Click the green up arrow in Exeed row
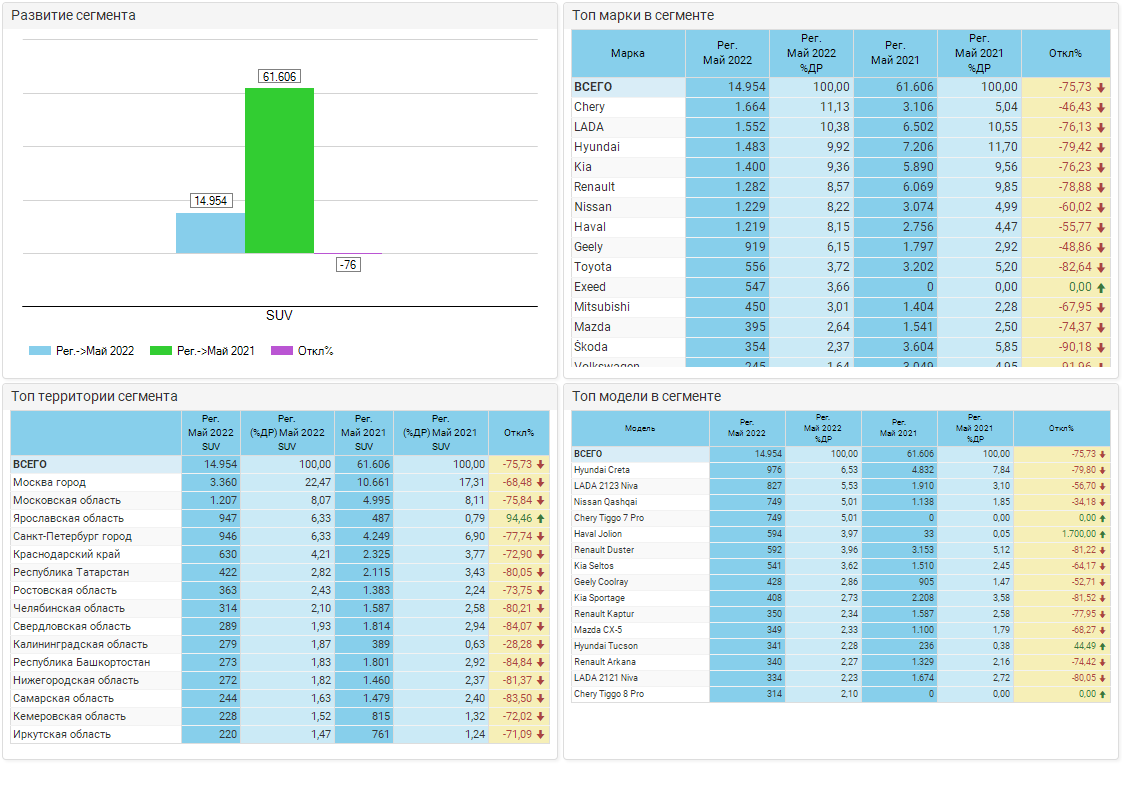The image size is (1122, 793). (1101, 288)
